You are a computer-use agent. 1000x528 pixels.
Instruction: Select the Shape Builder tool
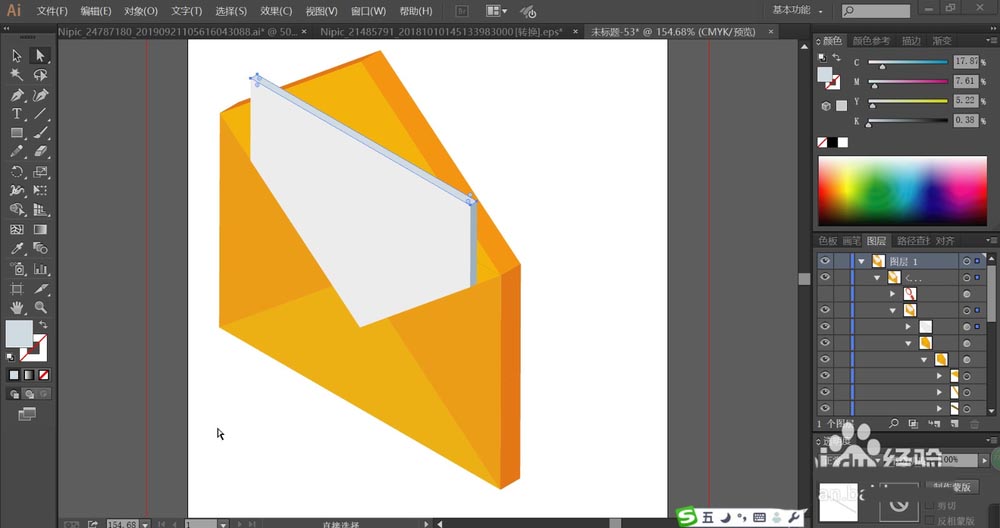click(17, 210)
